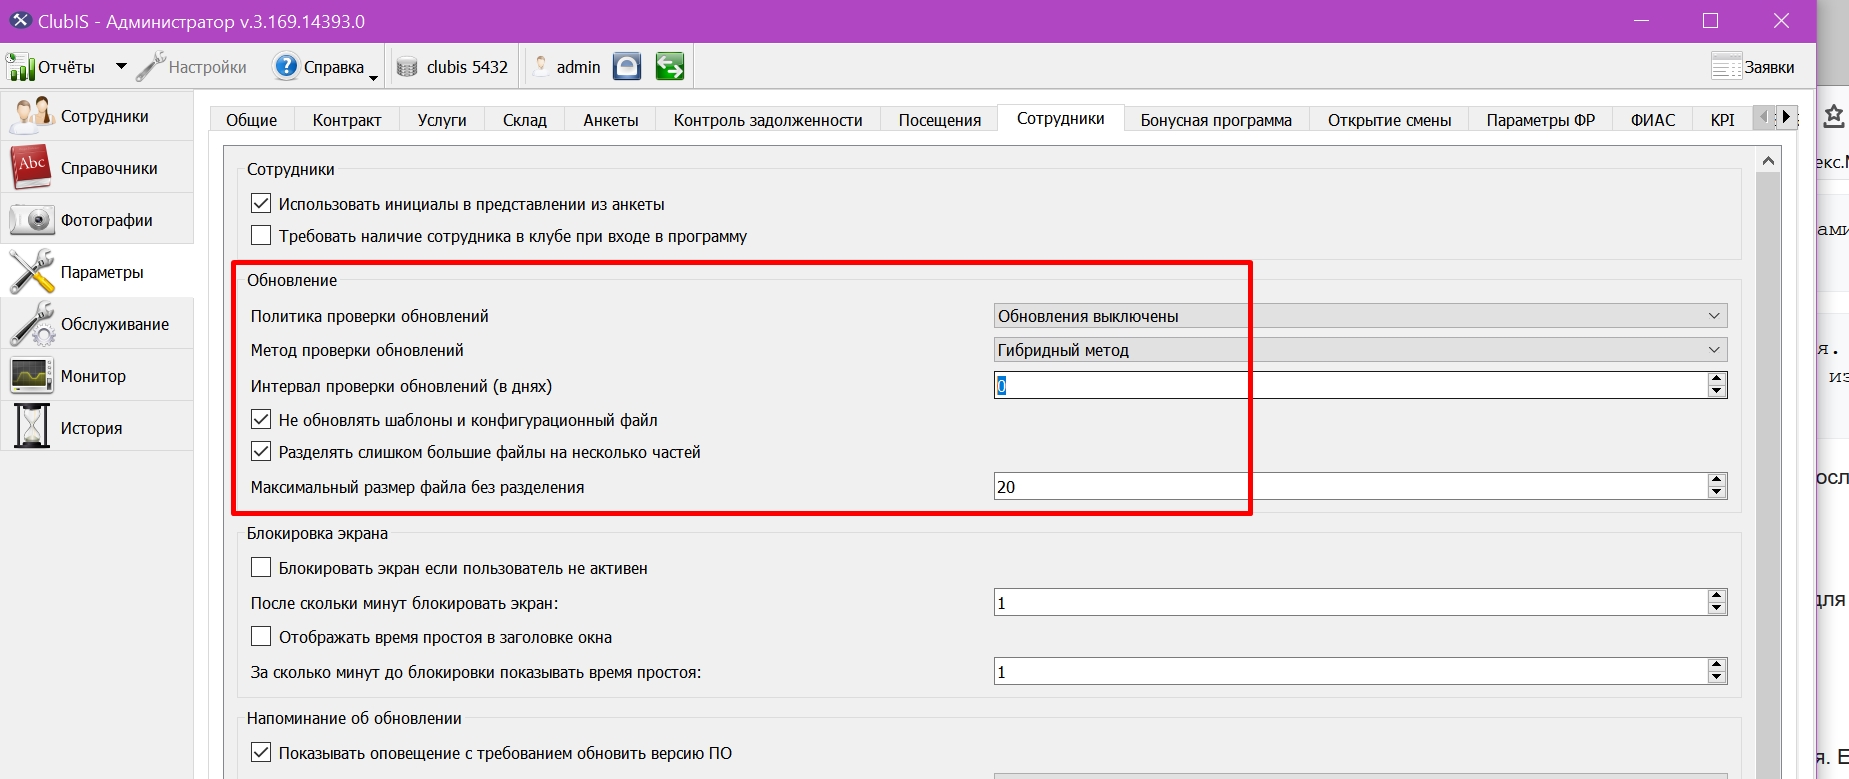The width and height of the screenshot is (1849, 779).
Task: Switch to the ФИАС tab
Action: (x=1653, y=120)
